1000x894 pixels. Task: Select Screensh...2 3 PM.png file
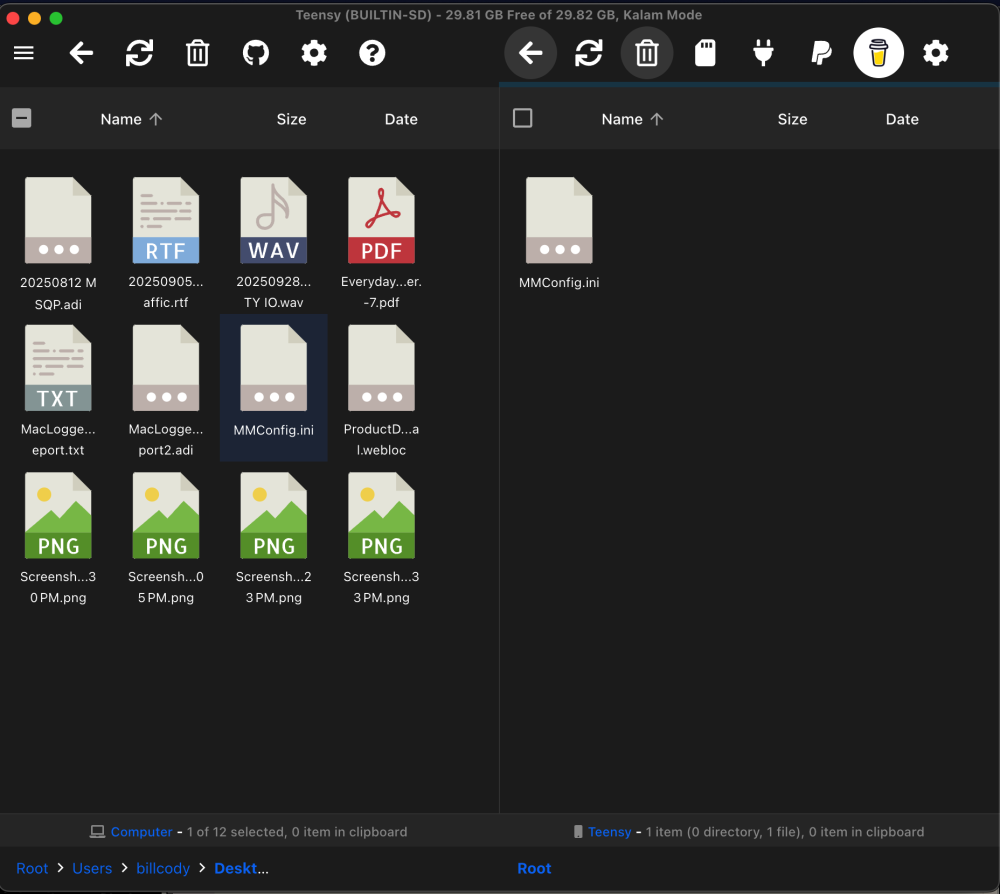[x=274, y=538]
